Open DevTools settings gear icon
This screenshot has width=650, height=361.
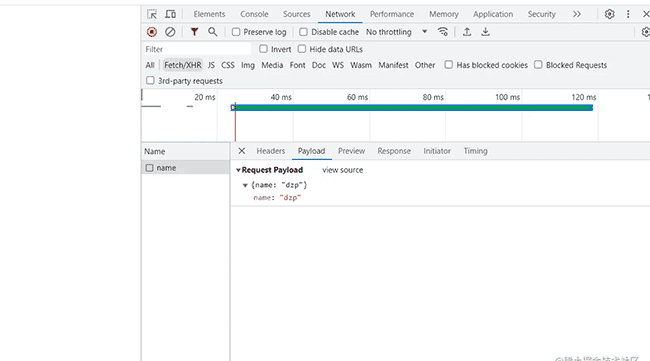tap(609, 14)
